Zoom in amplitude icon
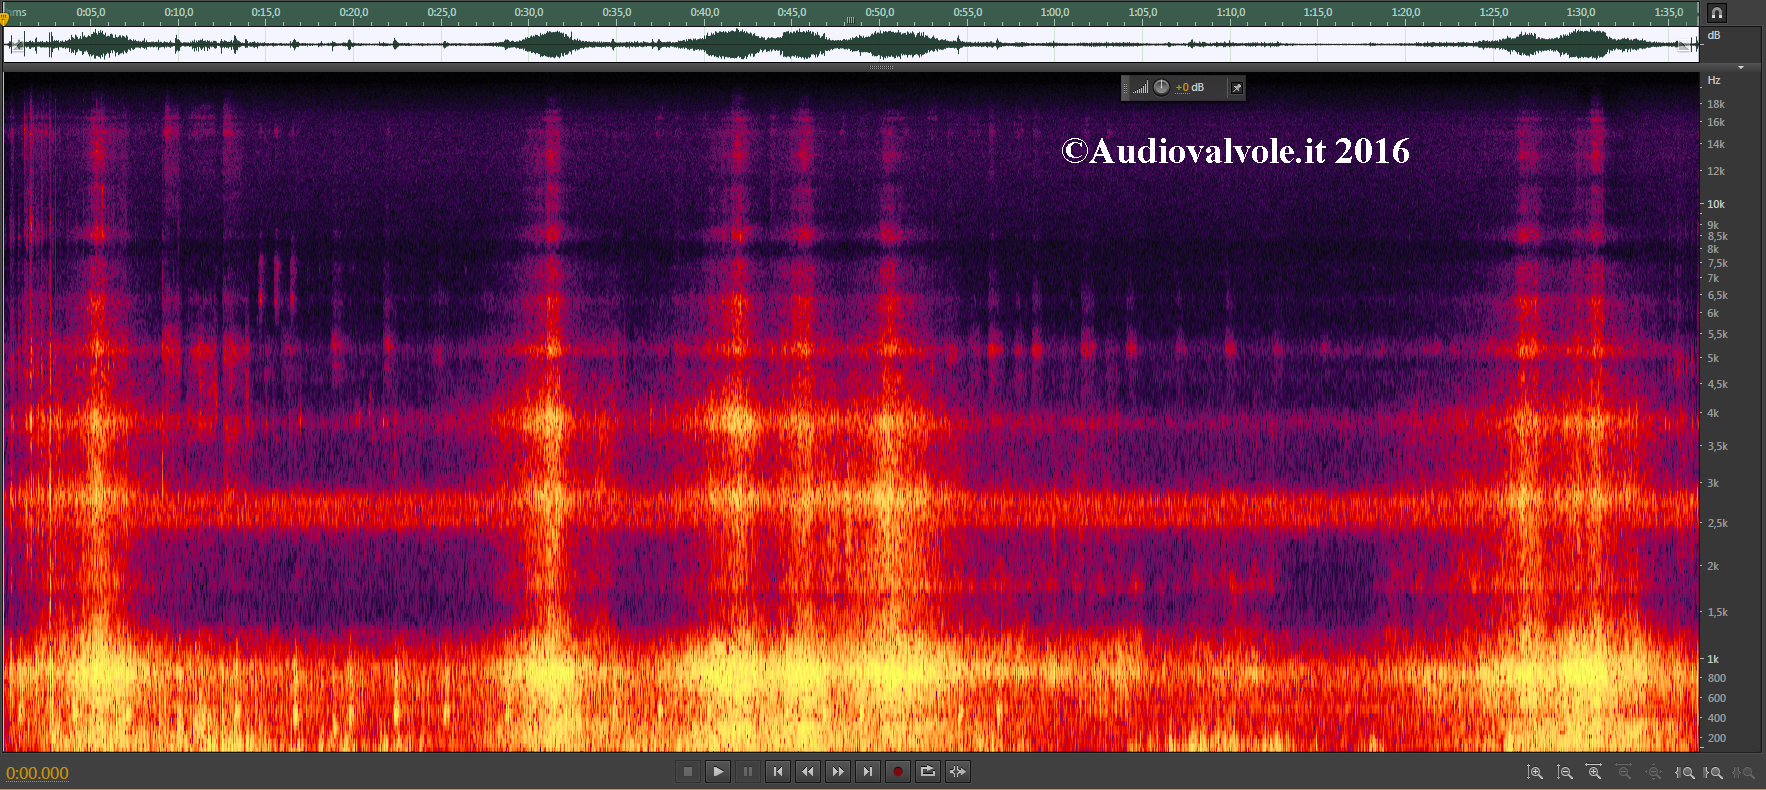The height and width of the screenshot is (790, 1766). point(1535,772)
